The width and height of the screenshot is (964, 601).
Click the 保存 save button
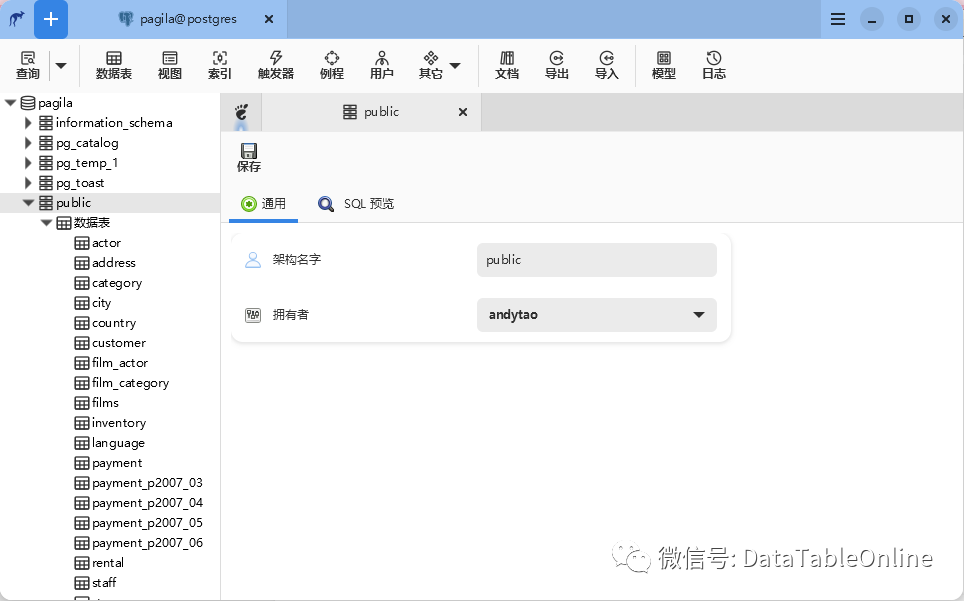[249, 157]
